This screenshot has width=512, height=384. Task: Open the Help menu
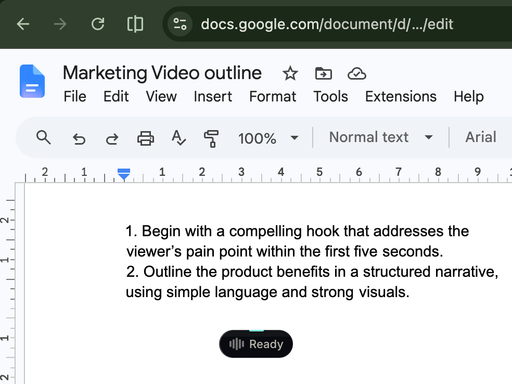(468, 97)
